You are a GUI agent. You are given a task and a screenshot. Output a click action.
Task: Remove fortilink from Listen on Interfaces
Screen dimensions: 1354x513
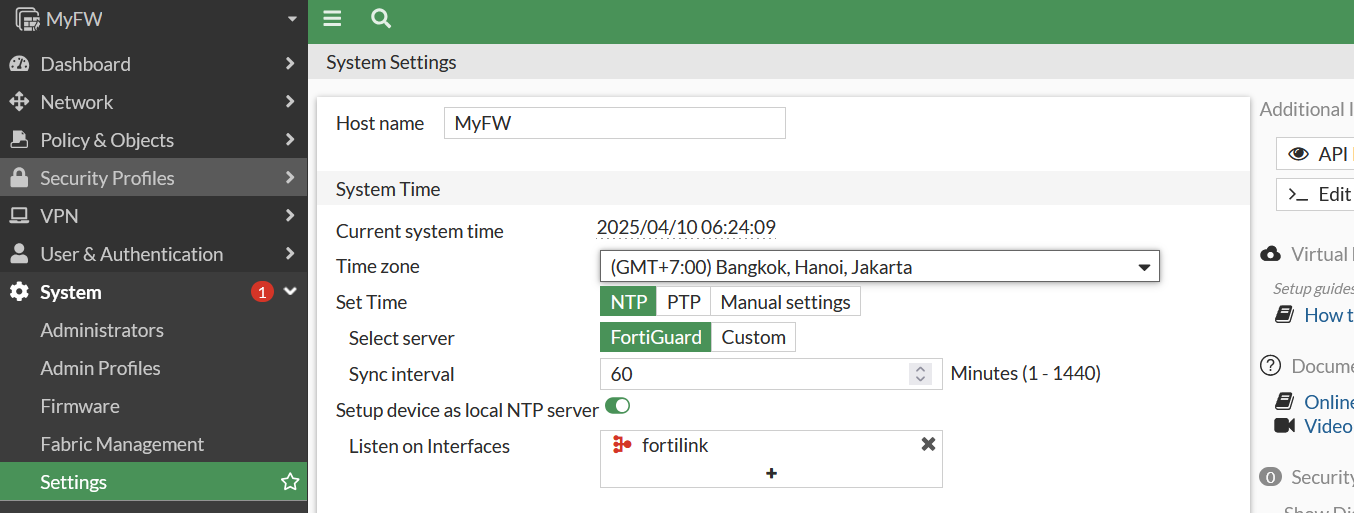click(928, 444)
